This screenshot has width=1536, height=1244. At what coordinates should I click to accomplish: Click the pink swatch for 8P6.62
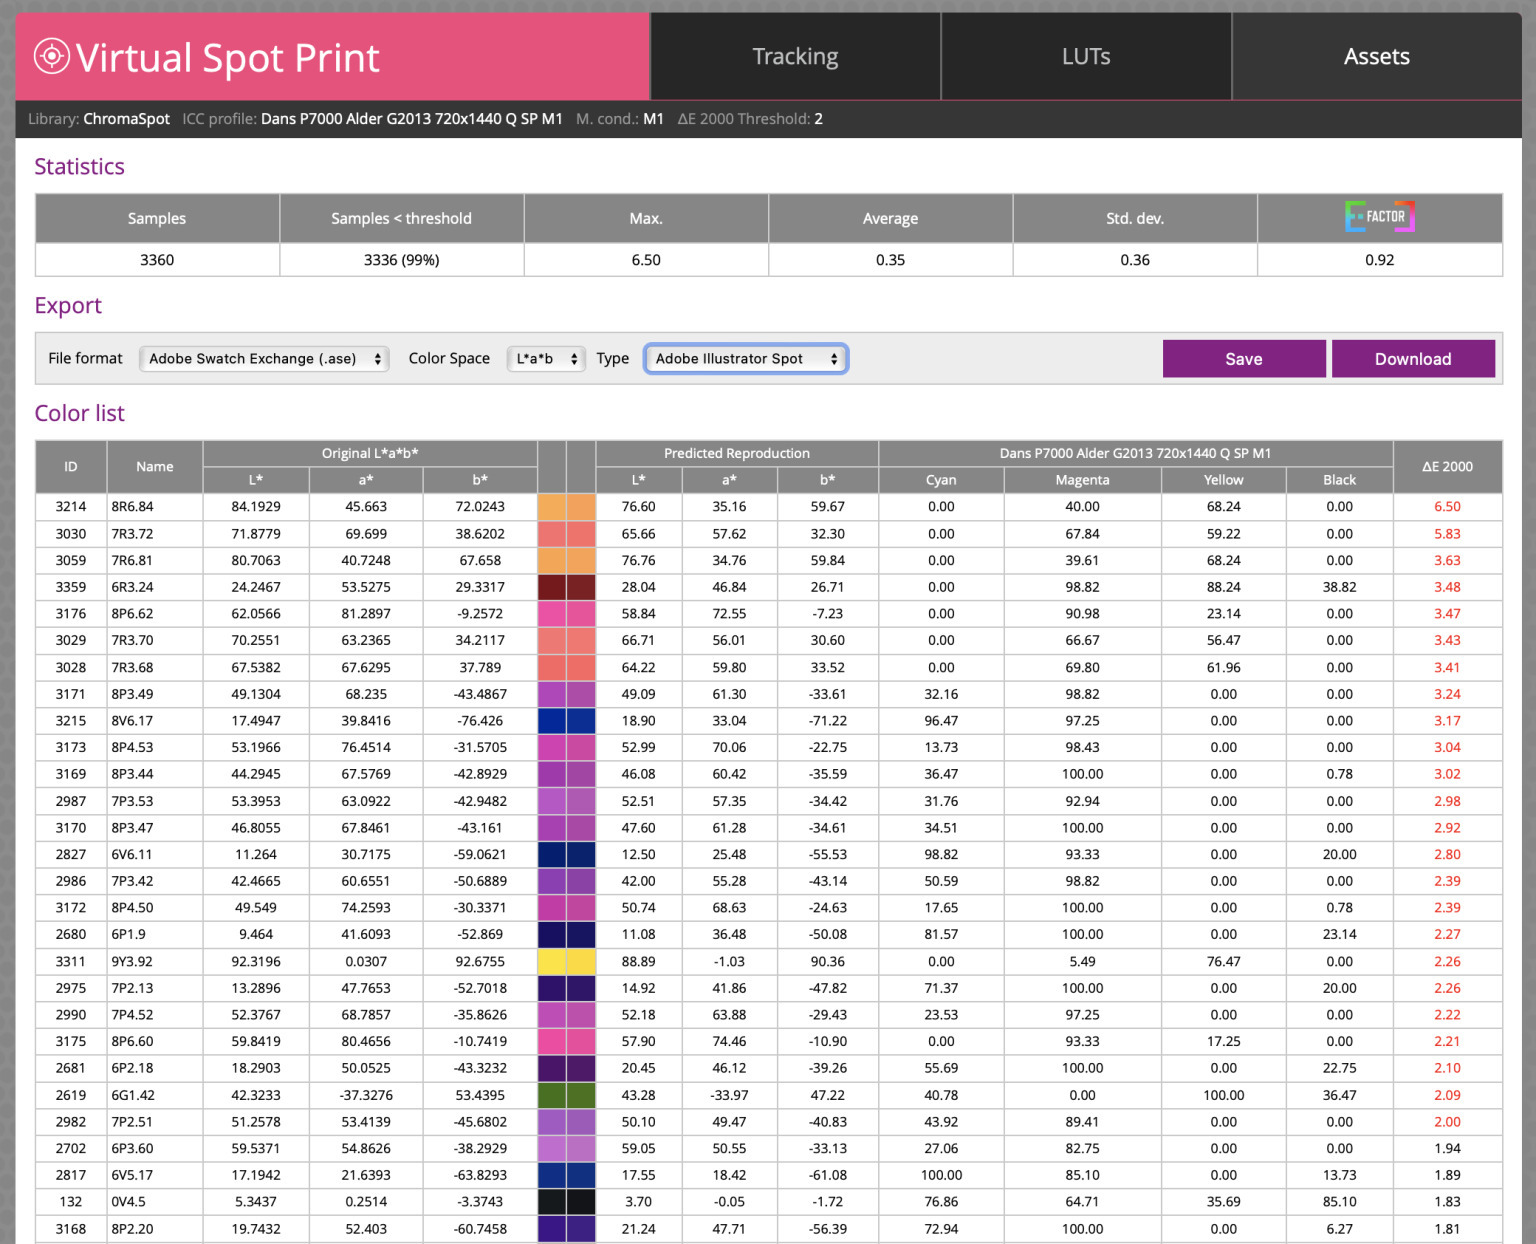pyautogui.click(x=566, y=614)
